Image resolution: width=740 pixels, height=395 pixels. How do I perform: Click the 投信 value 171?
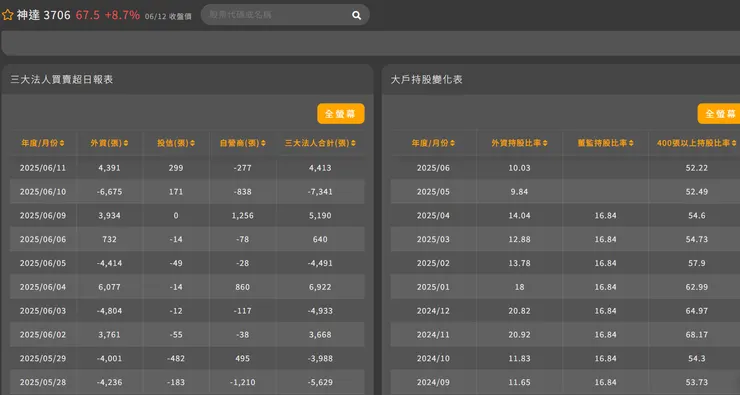(x=176, y=192)
